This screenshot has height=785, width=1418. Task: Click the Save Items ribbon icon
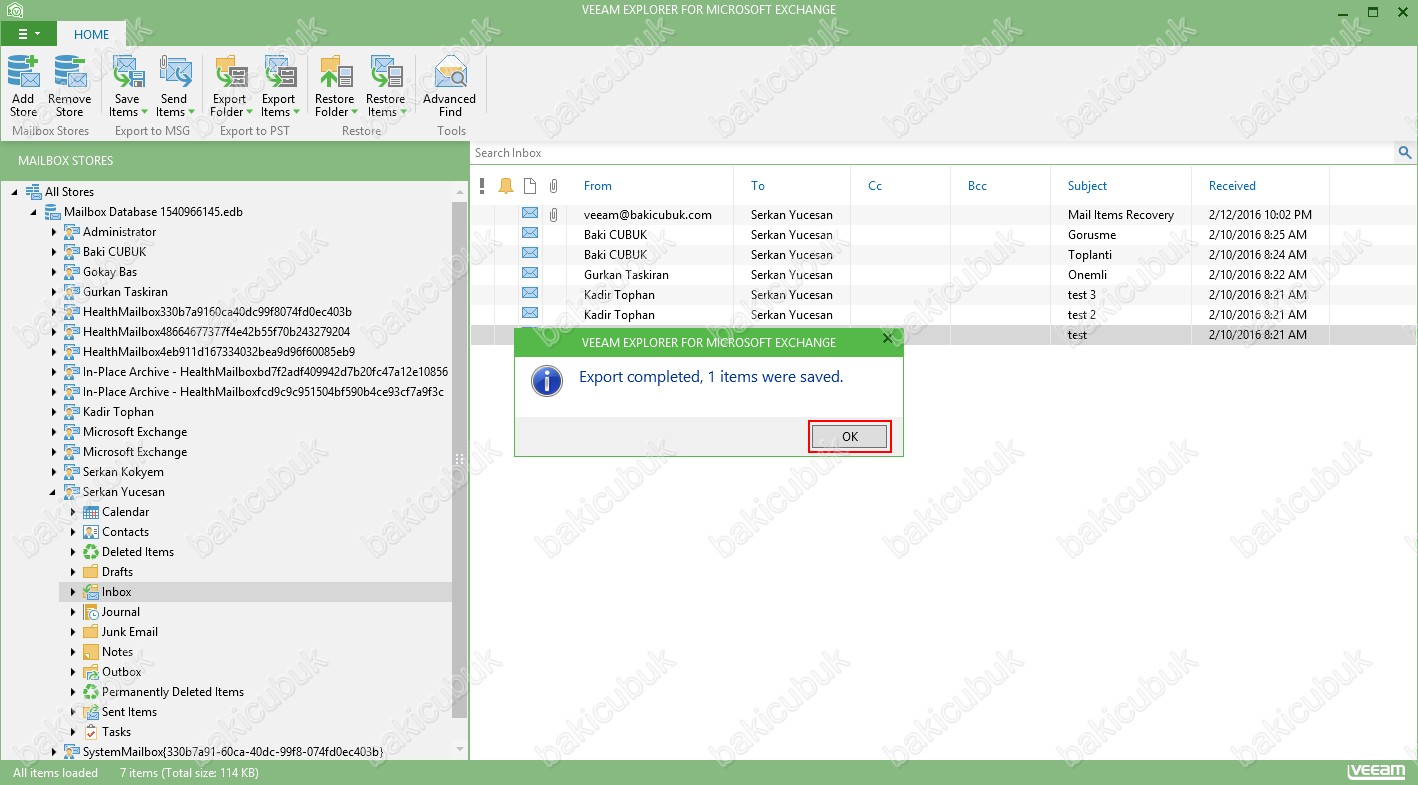click(x=127, y=73)
